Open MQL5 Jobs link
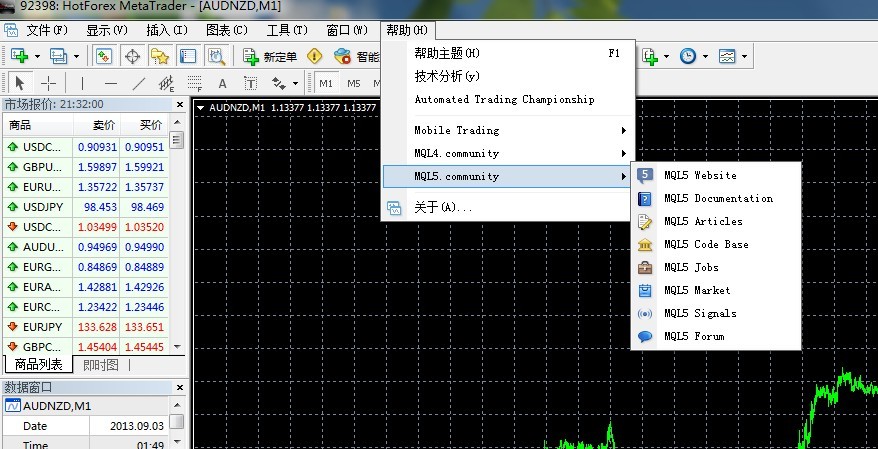 coord(716,267)
